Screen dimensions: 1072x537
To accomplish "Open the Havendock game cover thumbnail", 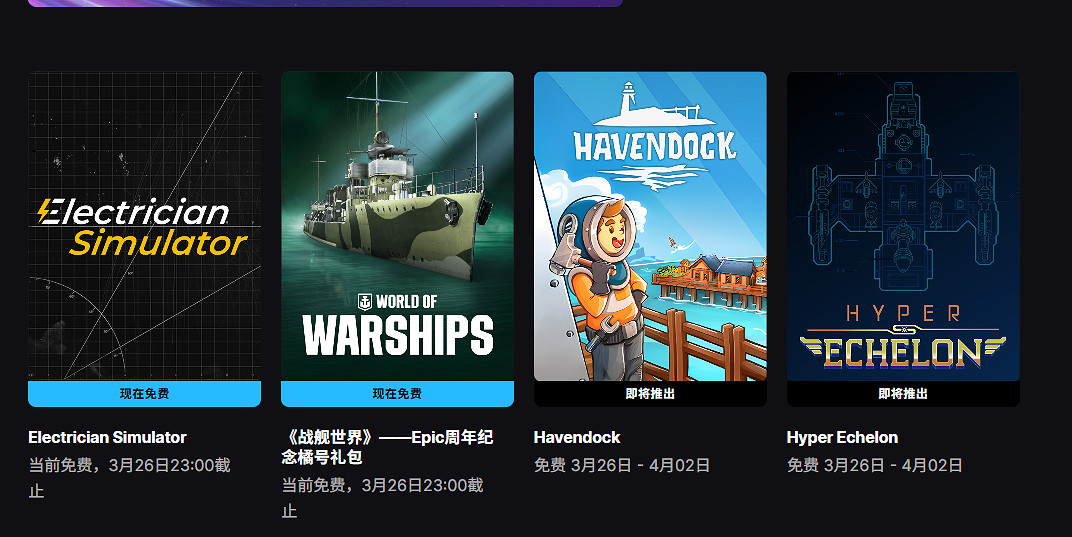I will pos(650,226).
